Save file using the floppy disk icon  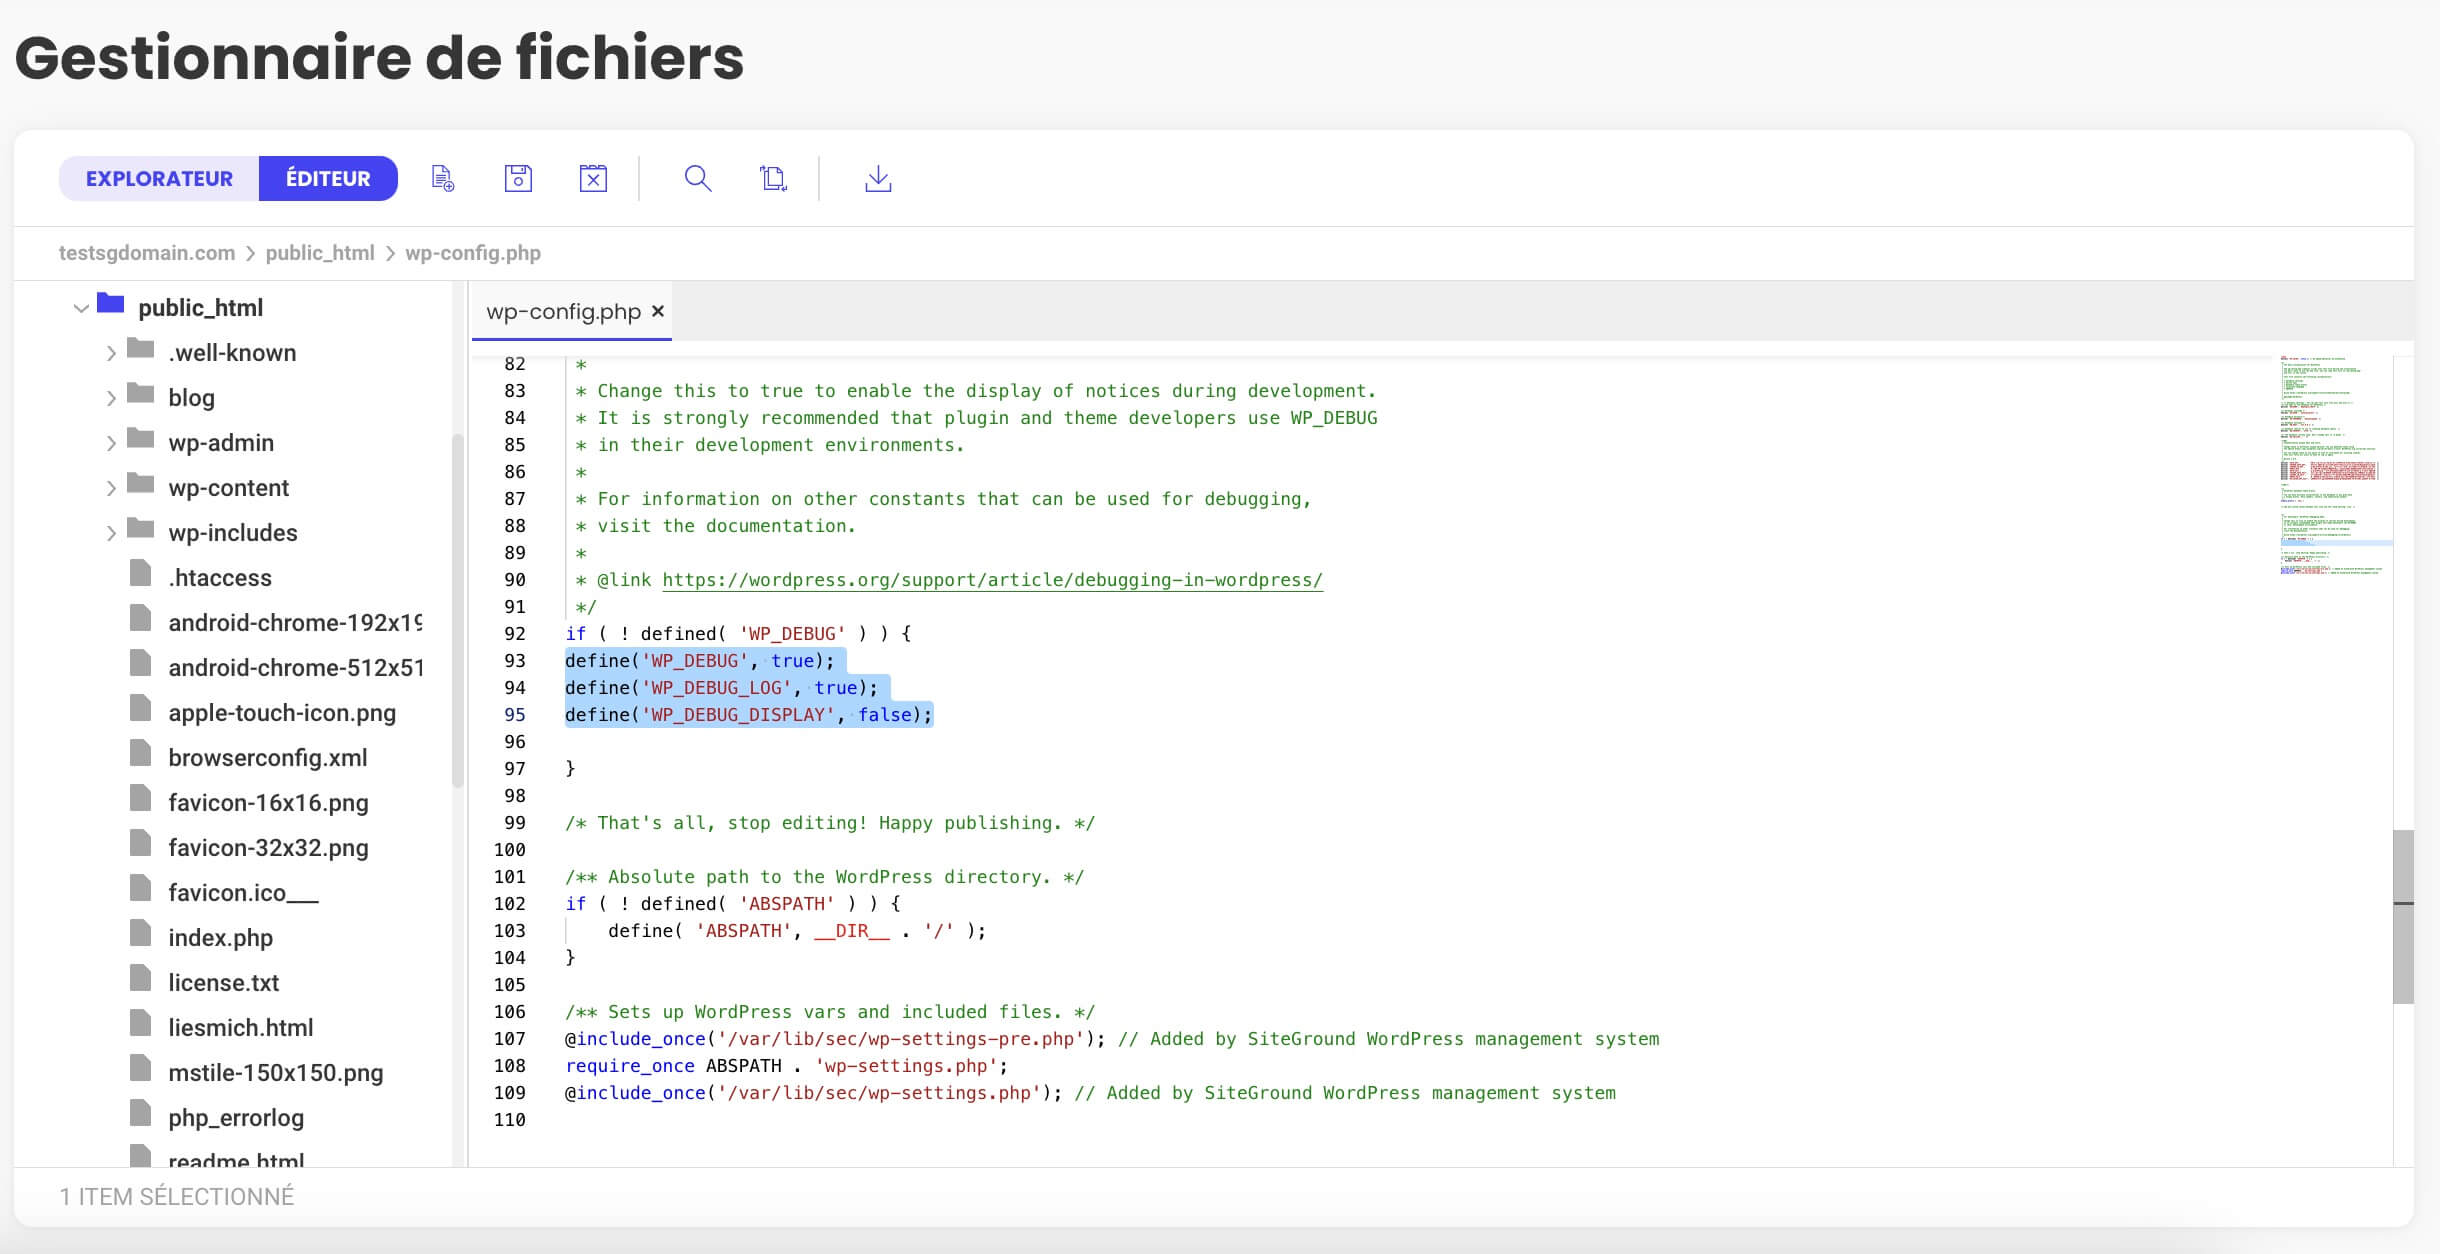pyautogui.click(x=518, y=179)
